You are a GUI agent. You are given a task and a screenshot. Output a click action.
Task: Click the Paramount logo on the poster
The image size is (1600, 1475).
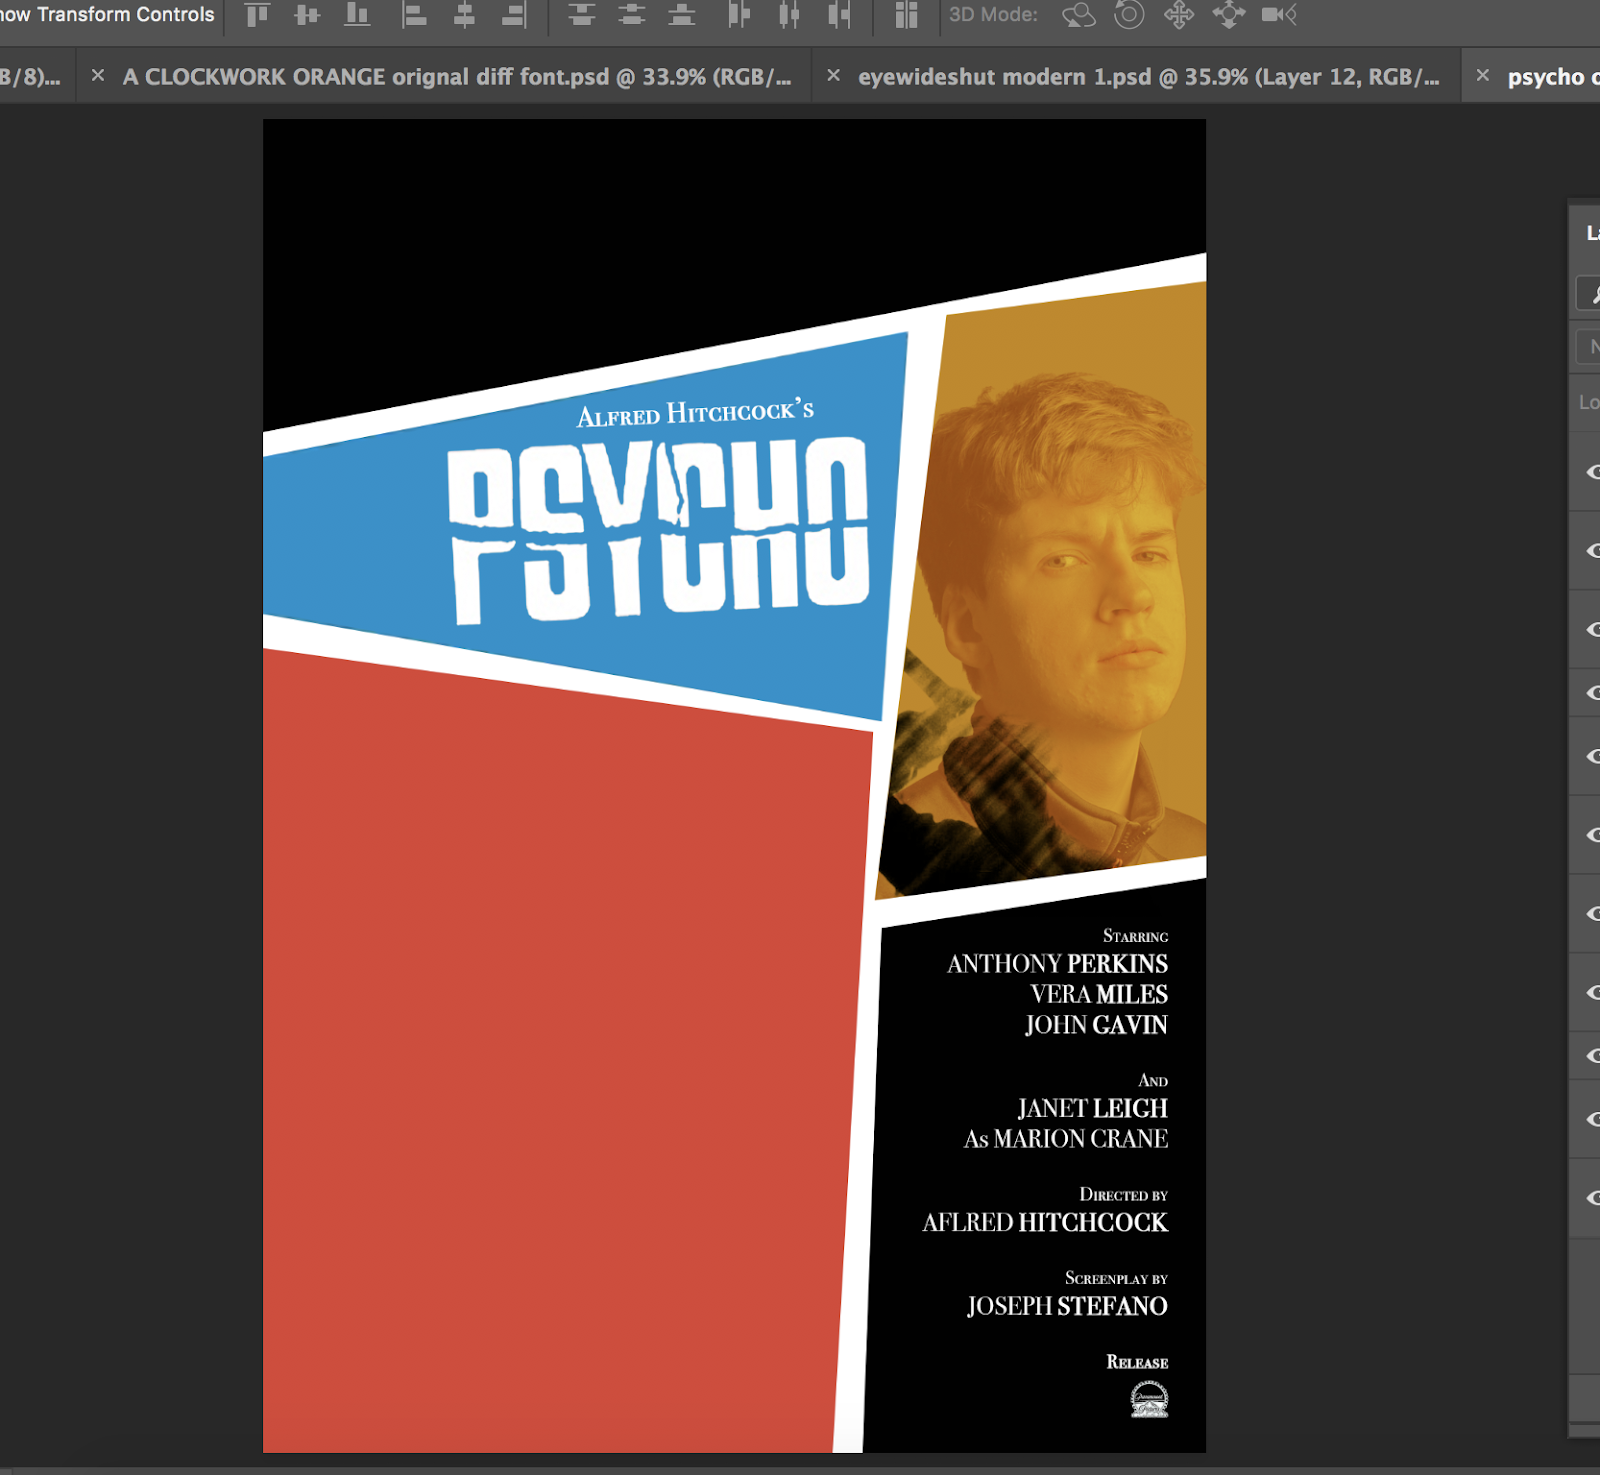tap(1149, 1399)
